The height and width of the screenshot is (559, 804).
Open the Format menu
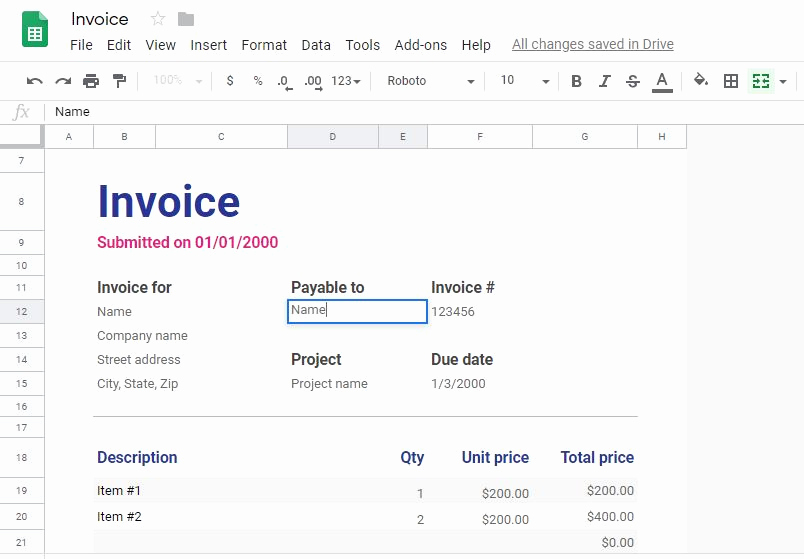[264, 45]
